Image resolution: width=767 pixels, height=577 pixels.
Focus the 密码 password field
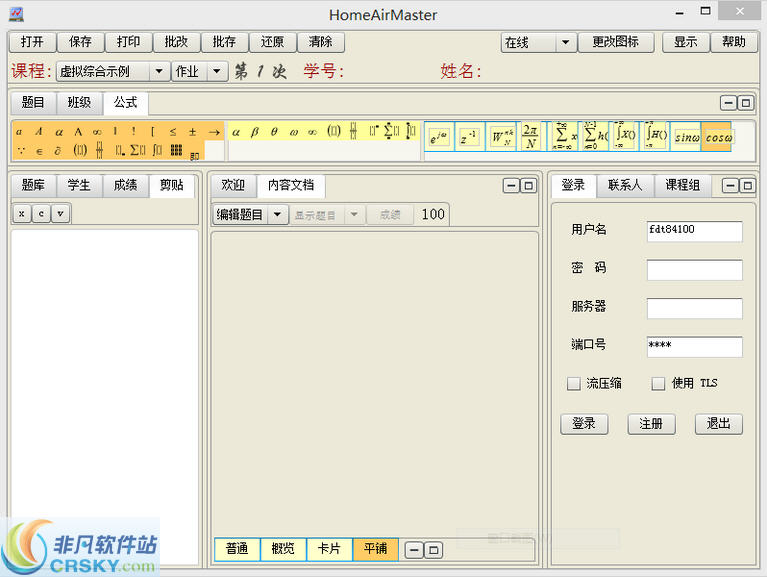pos(695,270)
